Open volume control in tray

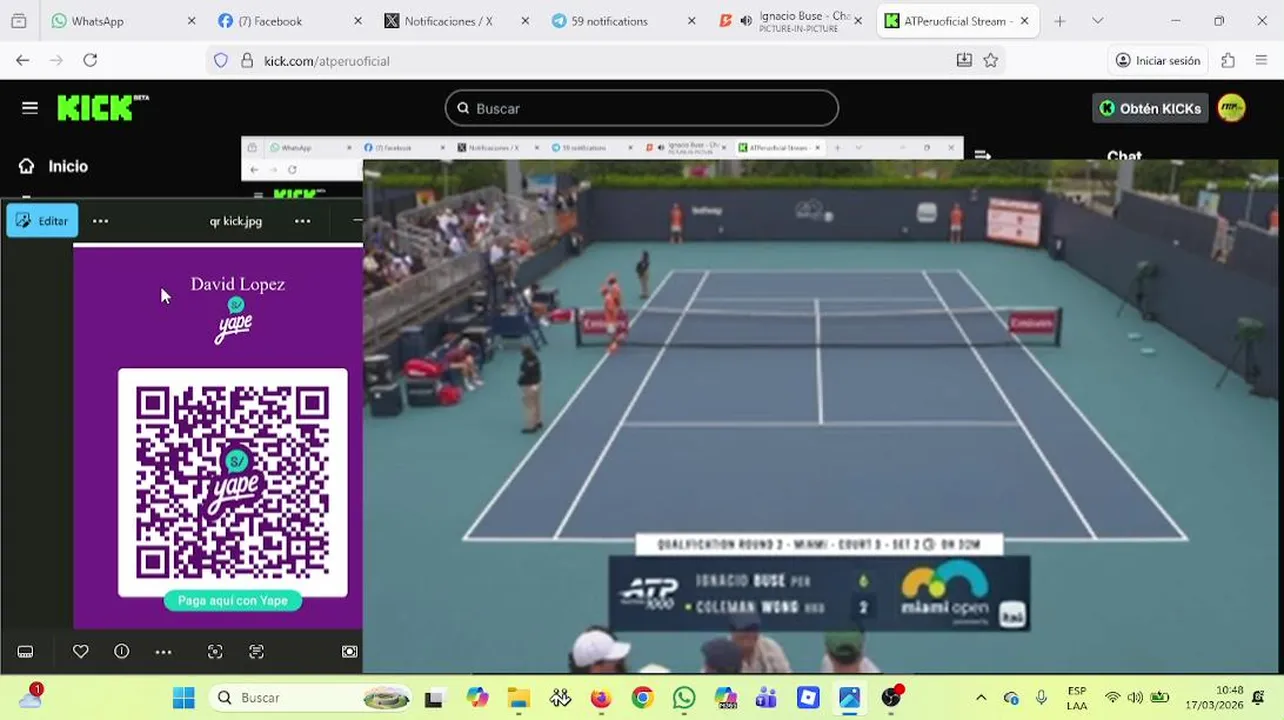coord(1135,698)
